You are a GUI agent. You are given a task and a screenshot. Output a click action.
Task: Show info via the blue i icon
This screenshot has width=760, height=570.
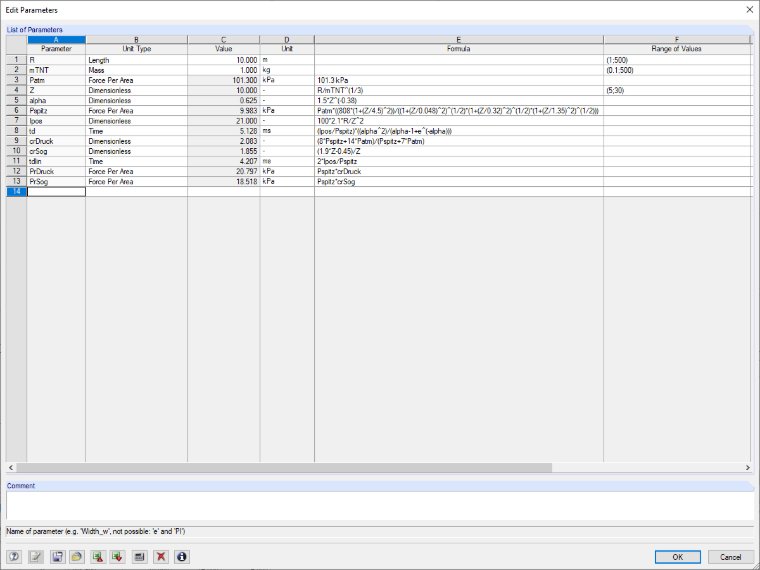[182, 557]
